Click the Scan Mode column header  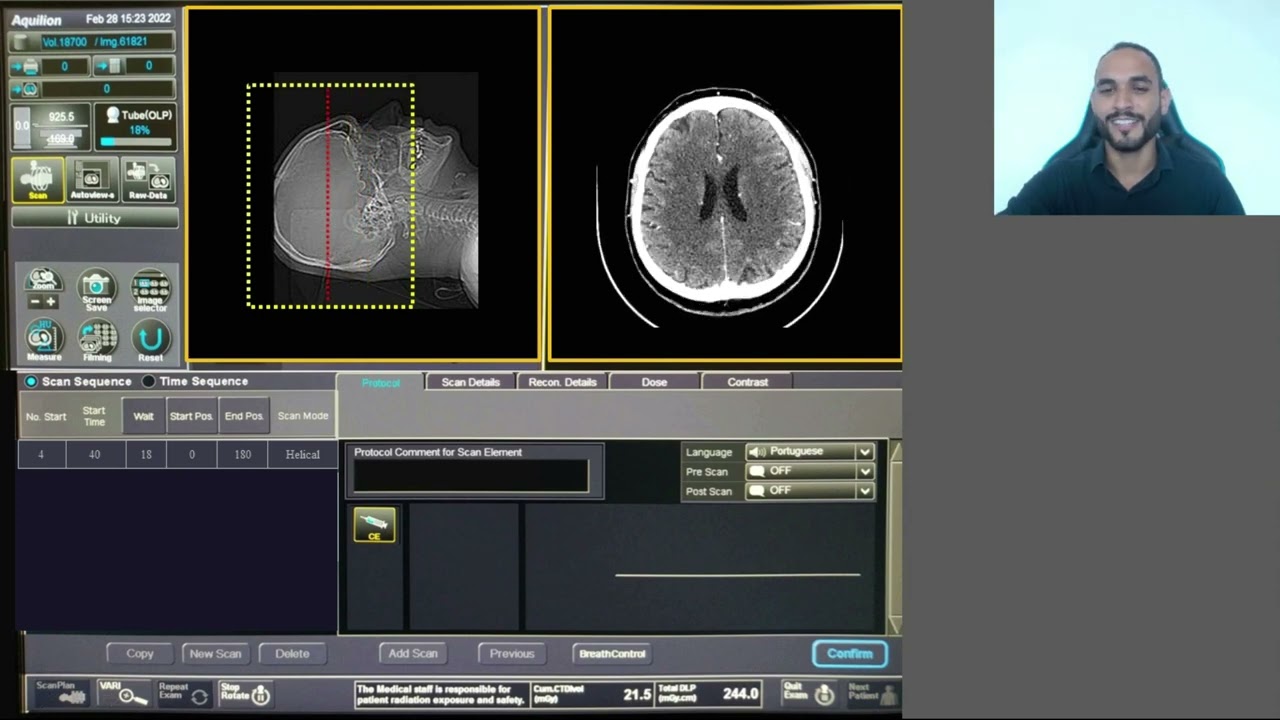(303, 416)
